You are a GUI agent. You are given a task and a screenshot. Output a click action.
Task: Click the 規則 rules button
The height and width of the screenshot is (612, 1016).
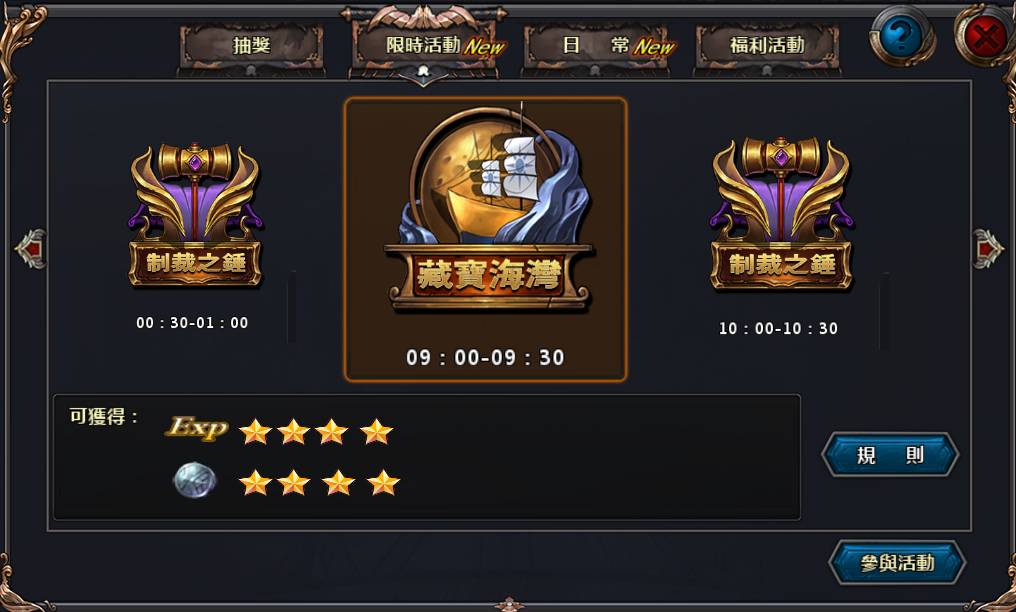click(890, 455)
